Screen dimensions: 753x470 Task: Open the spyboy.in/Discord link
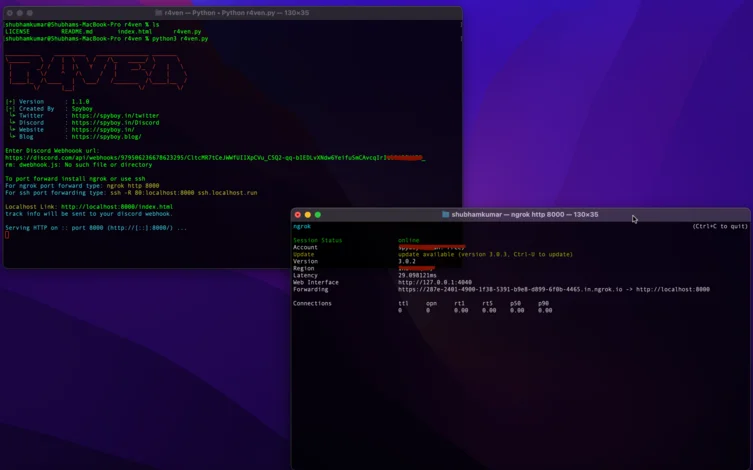pos(115,123)
